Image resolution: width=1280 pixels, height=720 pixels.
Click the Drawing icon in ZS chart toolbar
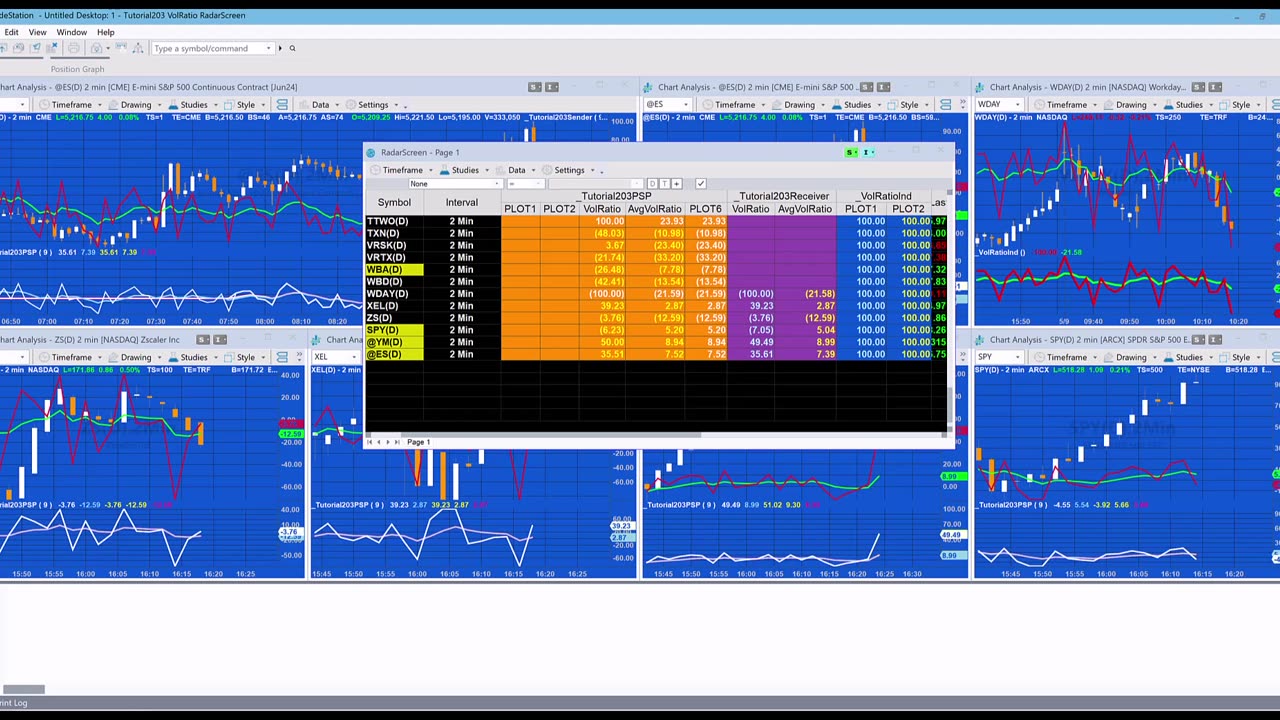(x=113, y=358)
